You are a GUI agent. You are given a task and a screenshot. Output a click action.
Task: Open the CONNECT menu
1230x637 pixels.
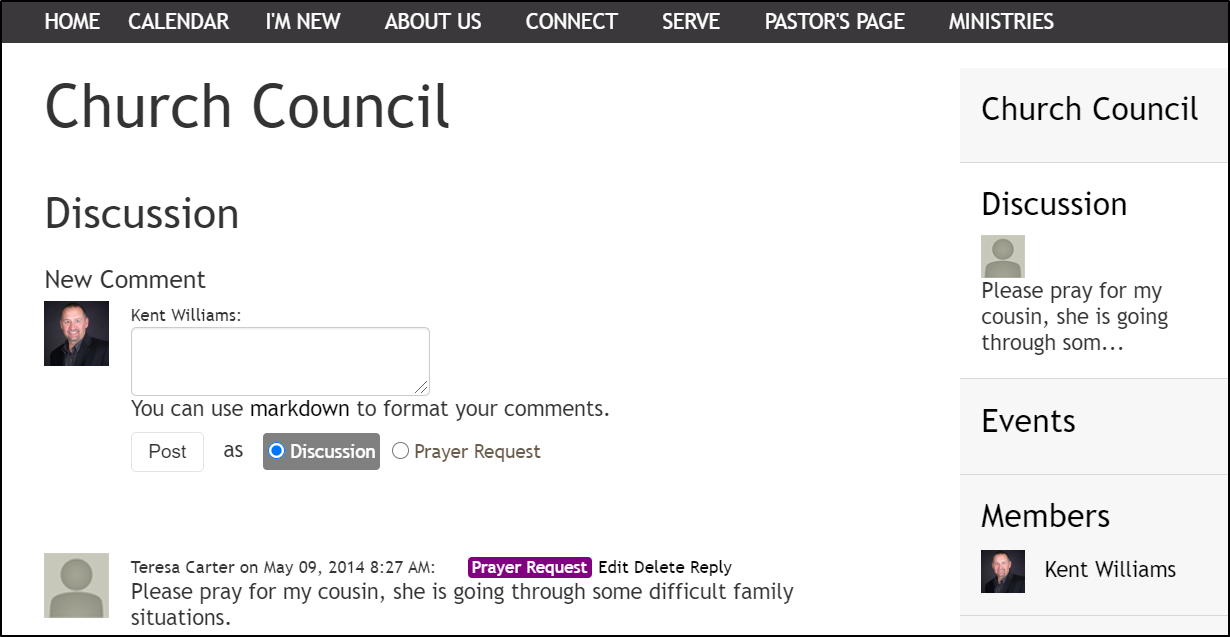coord(571,21)
